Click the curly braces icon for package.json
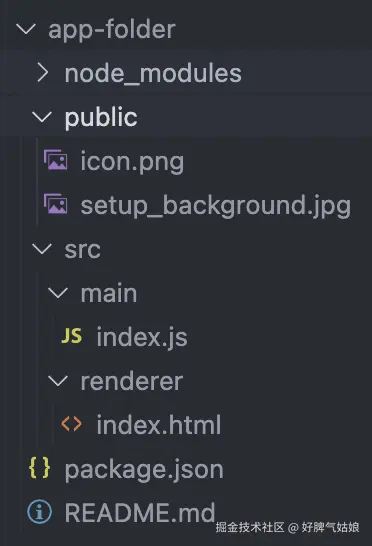 point(40,468)
